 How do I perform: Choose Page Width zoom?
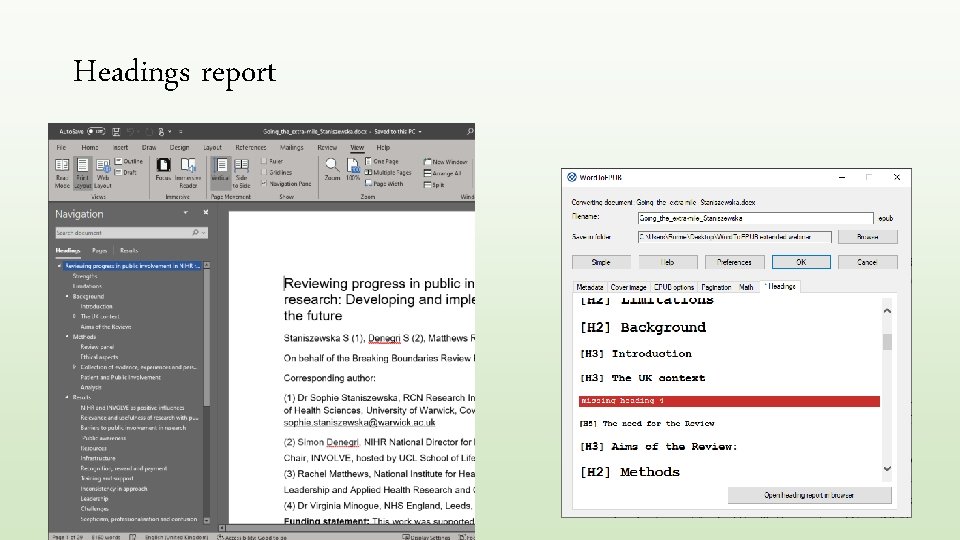pos(384,184)
